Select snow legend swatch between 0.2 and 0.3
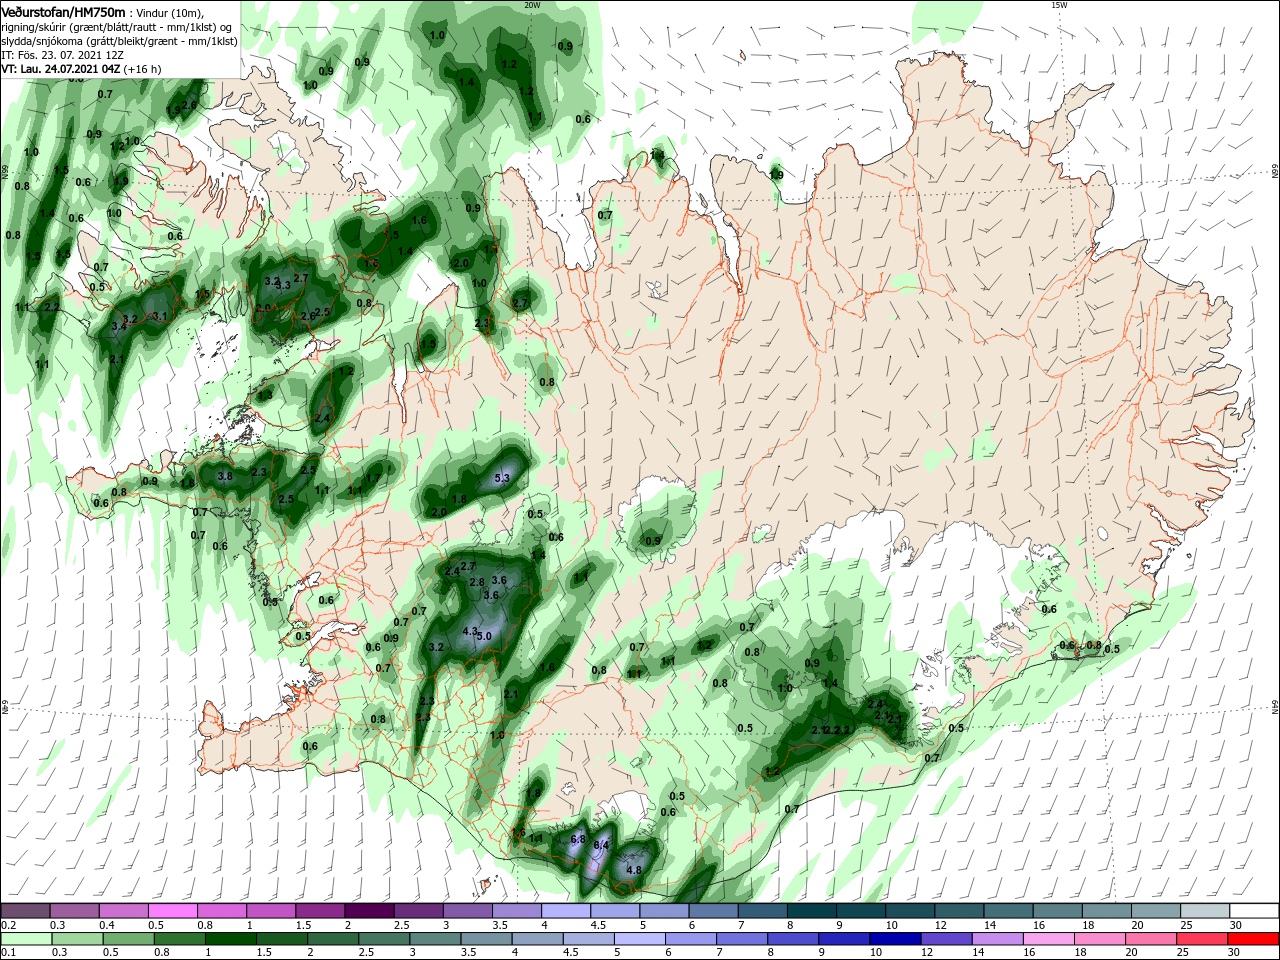Screen dimensions: 1280x960 pyautogui.click(x=25, y=910)
